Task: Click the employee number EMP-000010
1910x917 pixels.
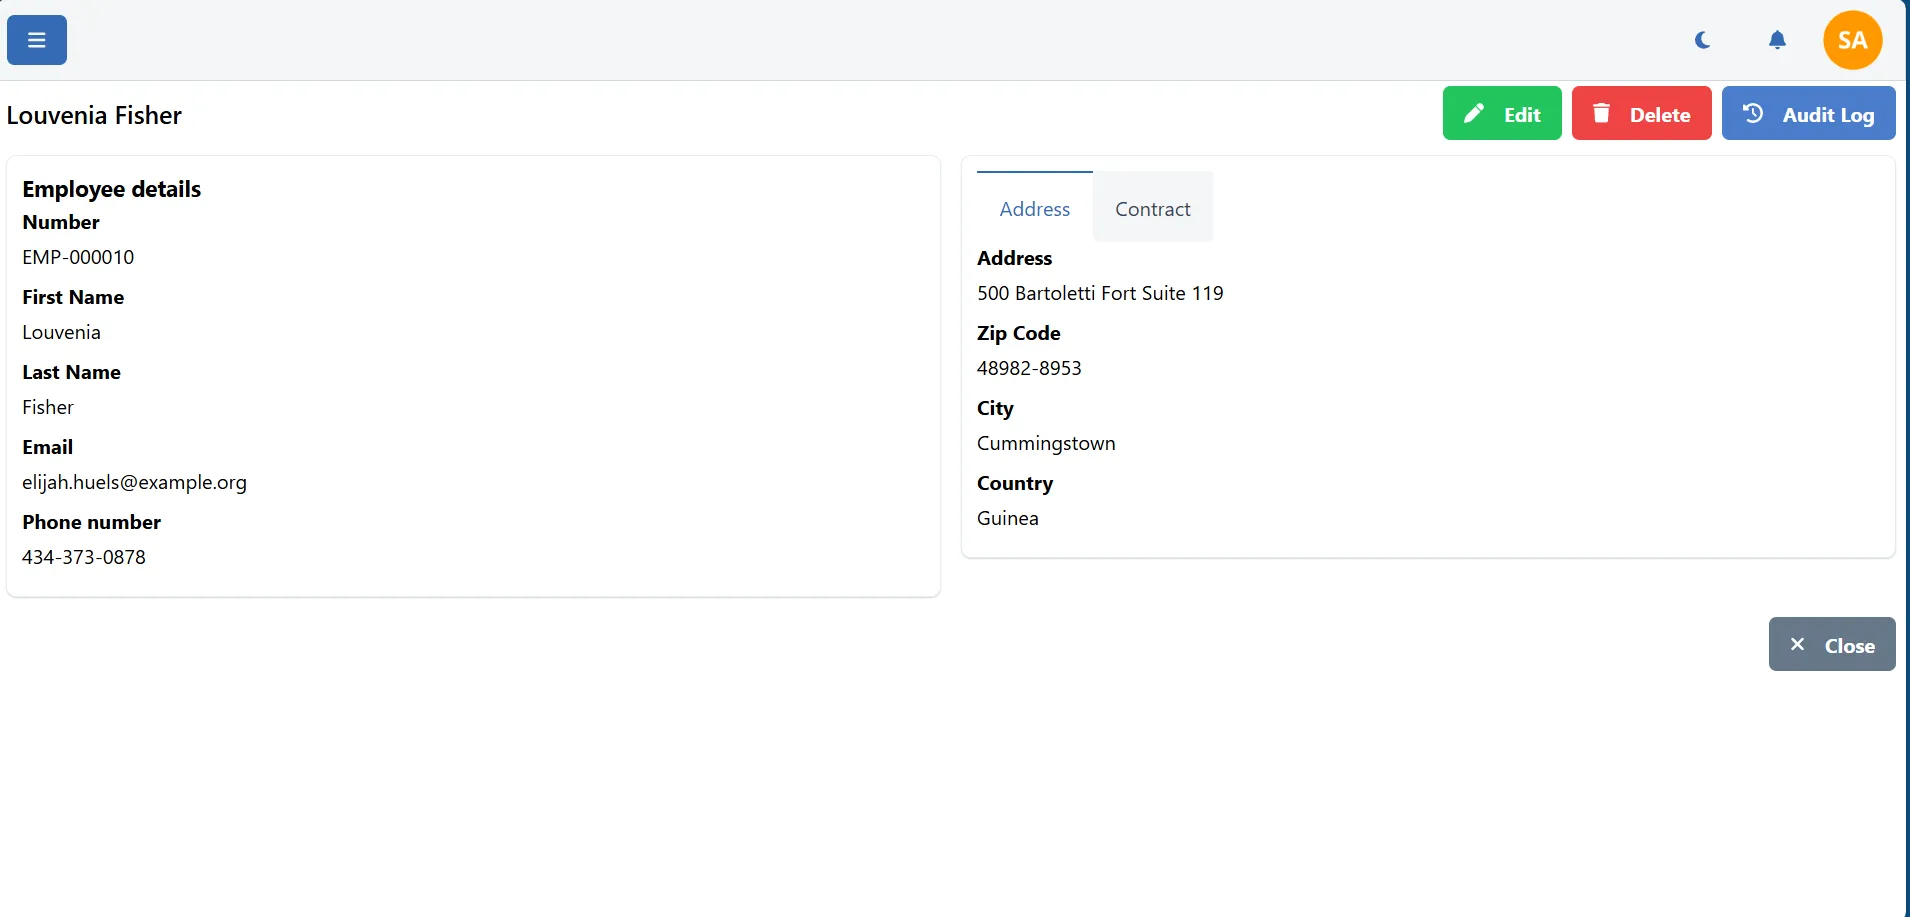Action: coord(77,257)
